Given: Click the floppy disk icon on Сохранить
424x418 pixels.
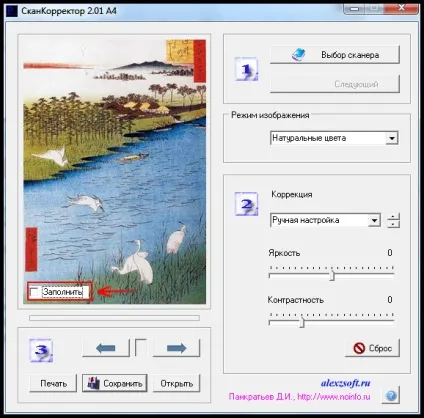Looking at the screenshot, I should point(94,383).
